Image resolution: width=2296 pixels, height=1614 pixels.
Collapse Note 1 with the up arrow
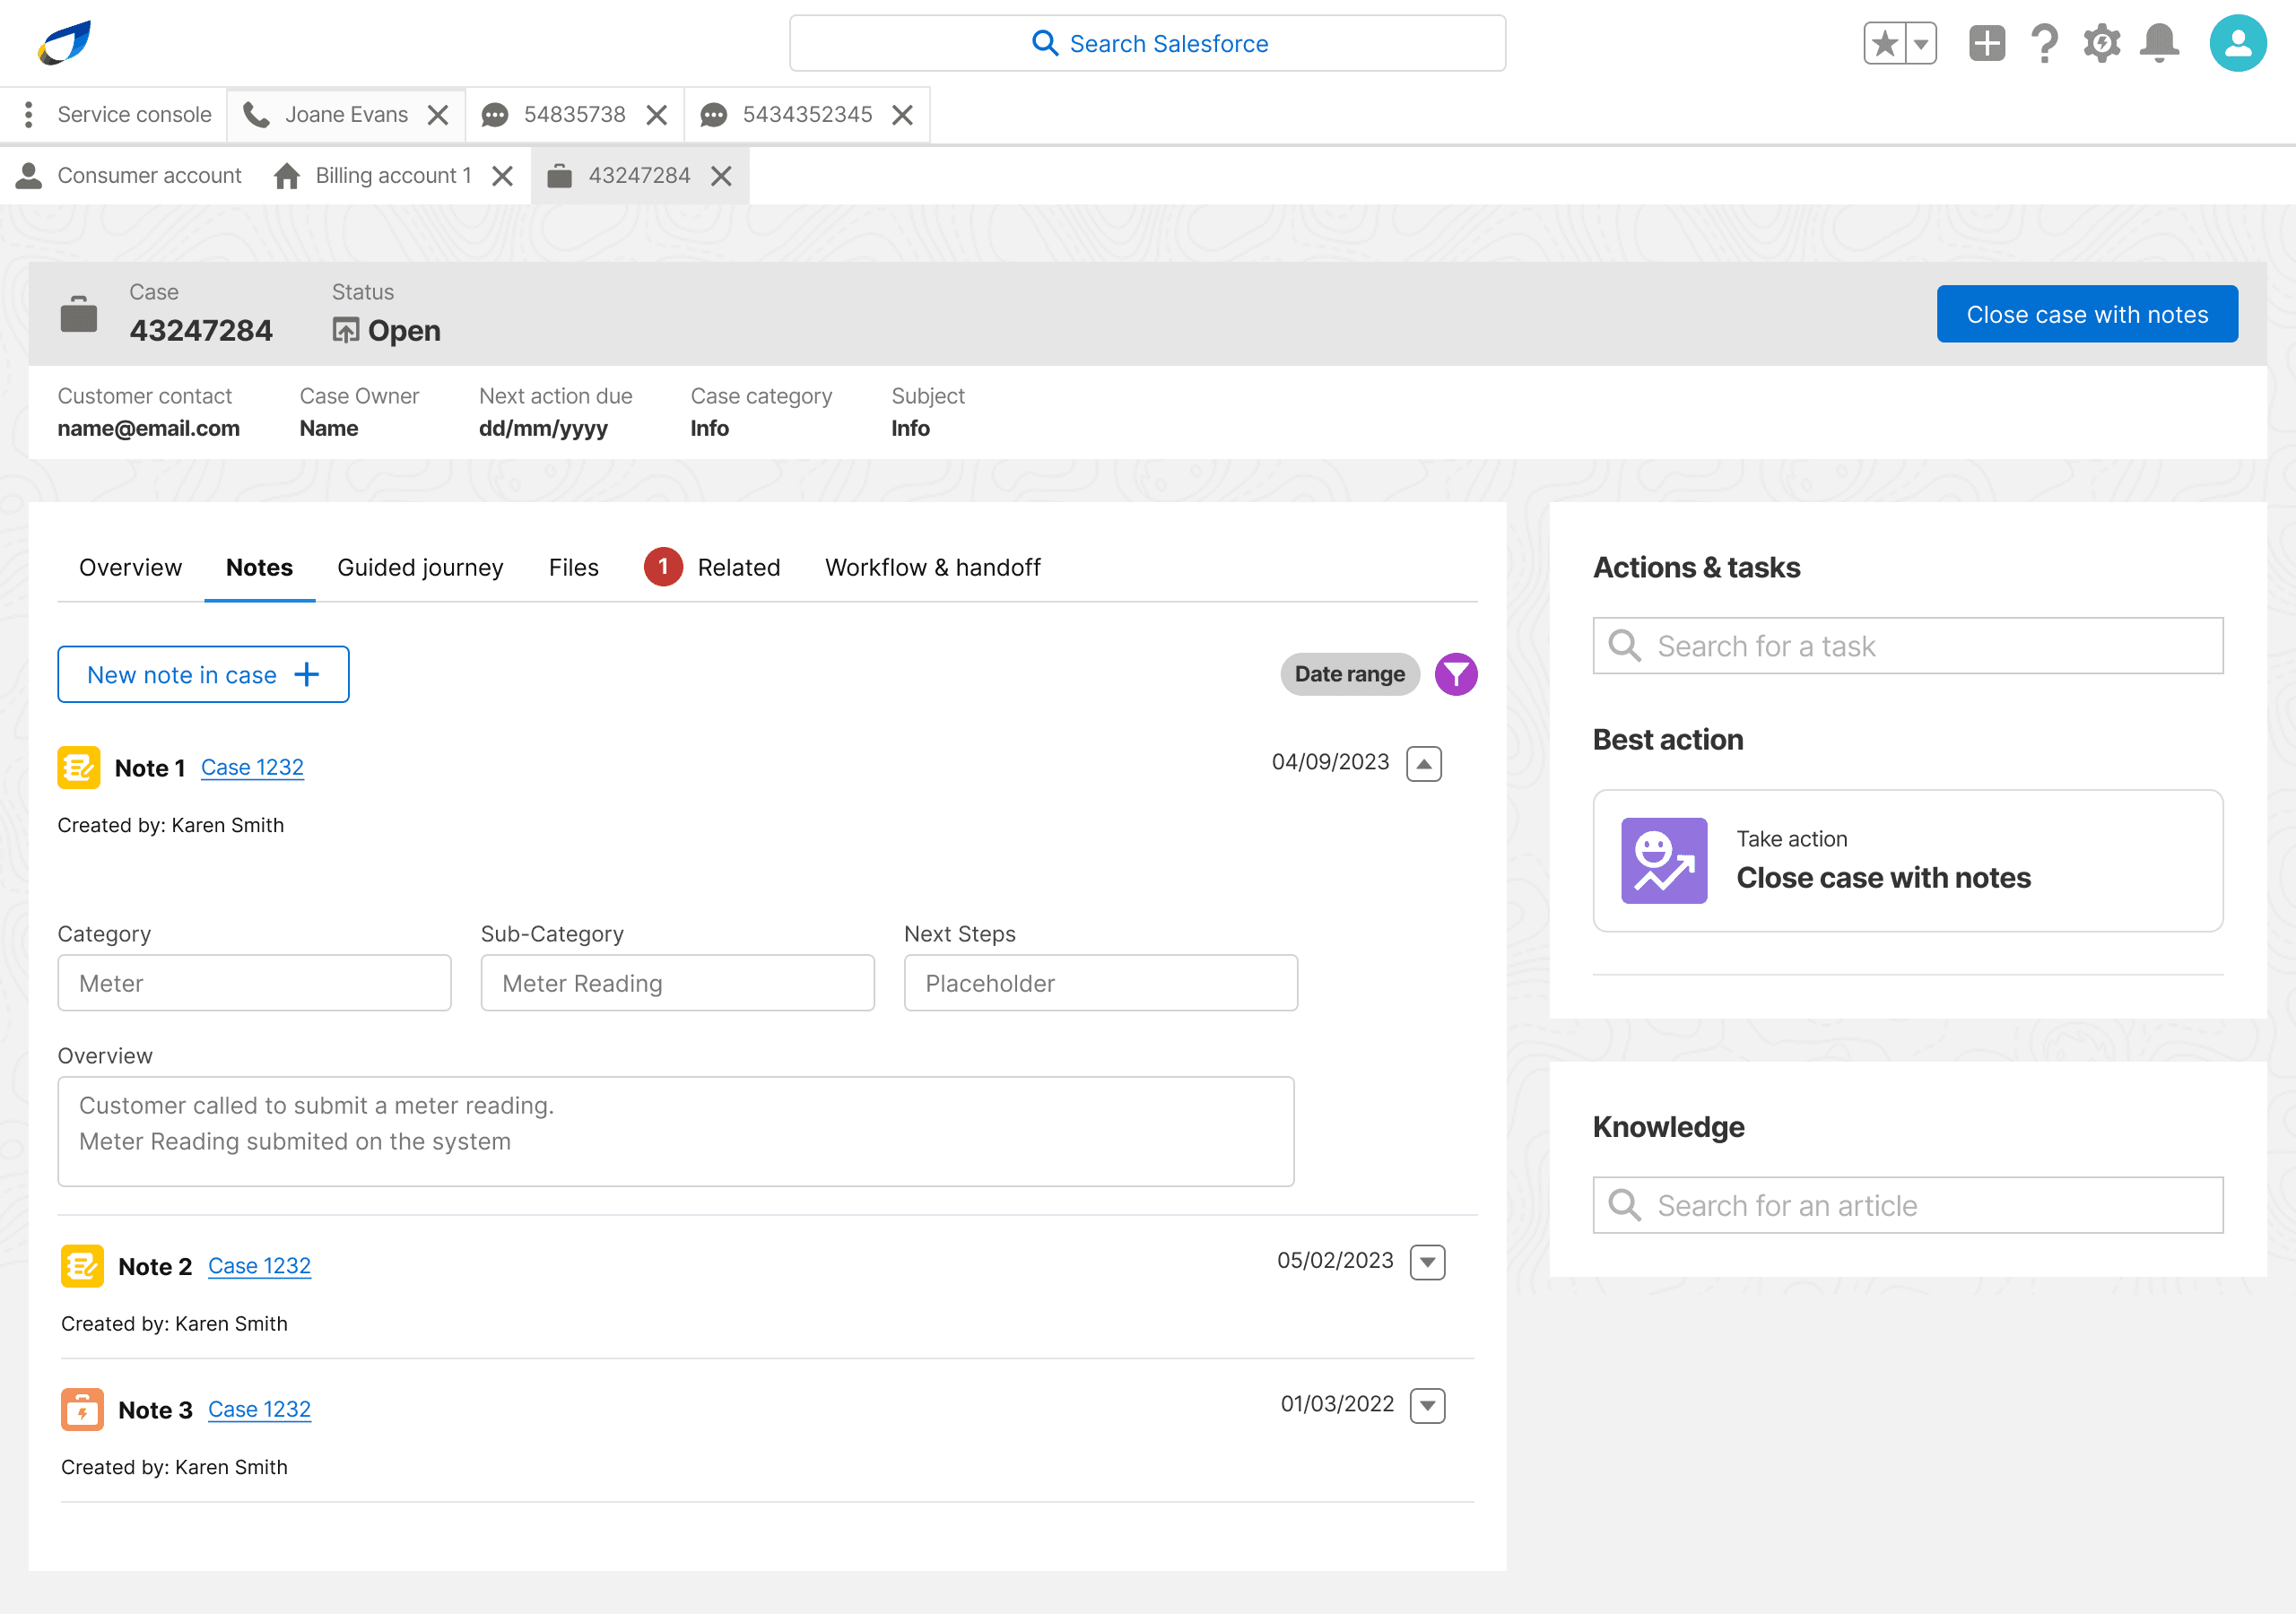(1423, 764)
